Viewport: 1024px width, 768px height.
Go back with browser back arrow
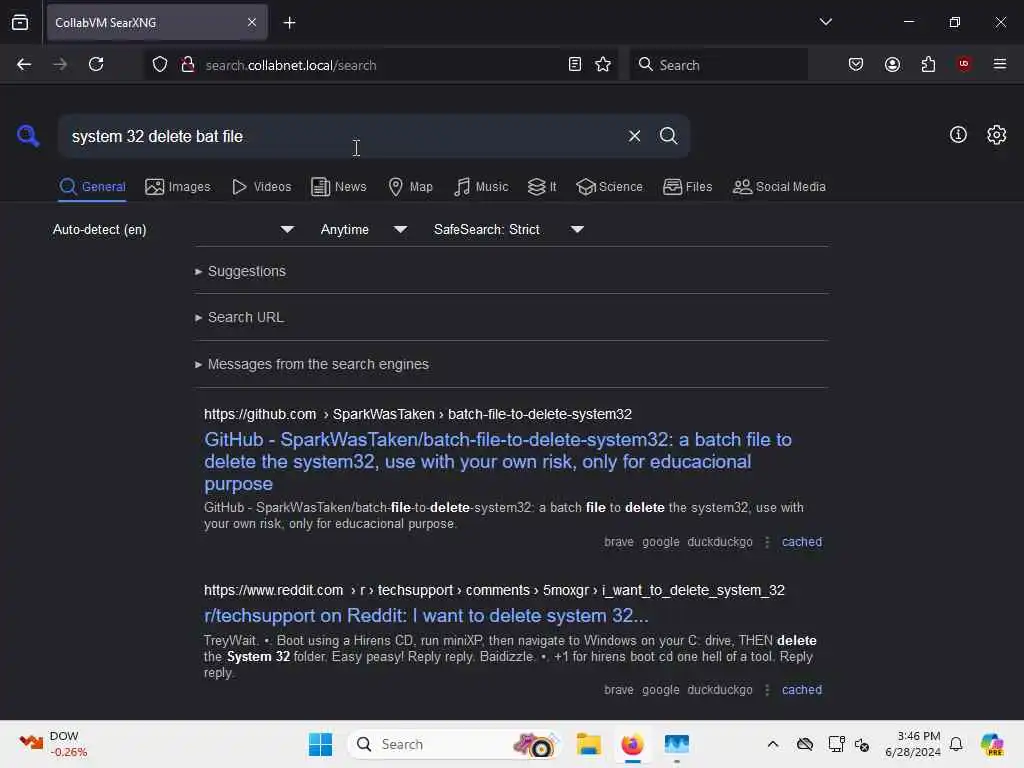(x=24, y=64)
